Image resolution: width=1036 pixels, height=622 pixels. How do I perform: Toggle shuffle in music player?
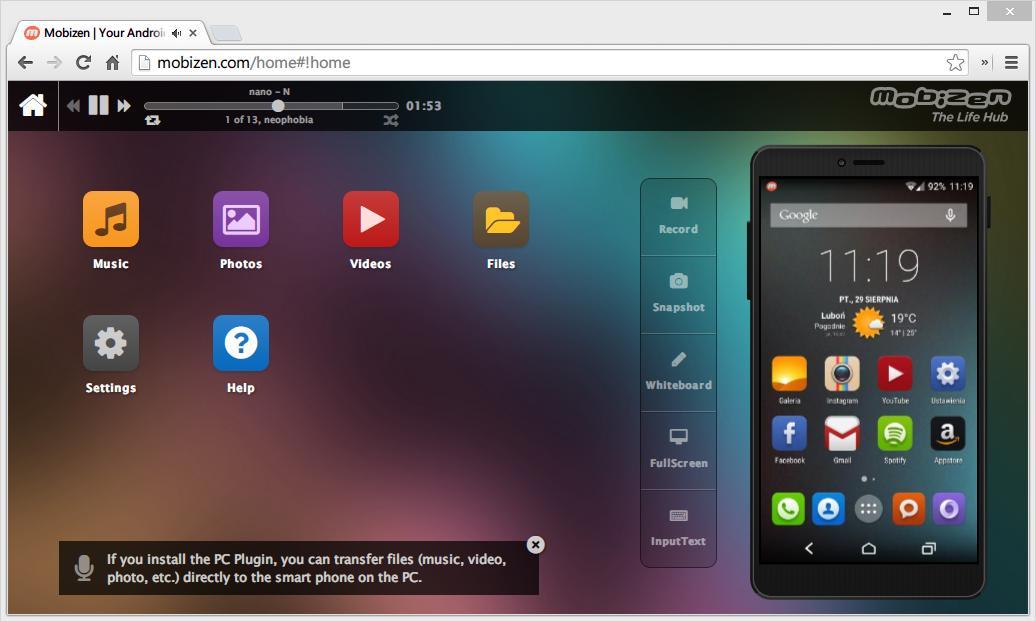(x=391, y=120)
